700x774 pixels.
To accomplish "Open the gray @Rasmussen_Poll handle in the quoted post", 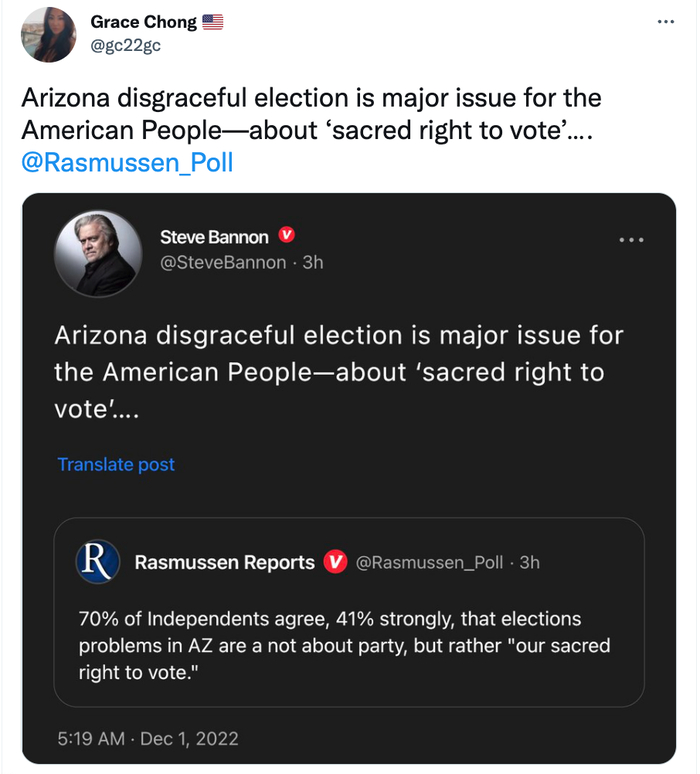I will [429, 562].
